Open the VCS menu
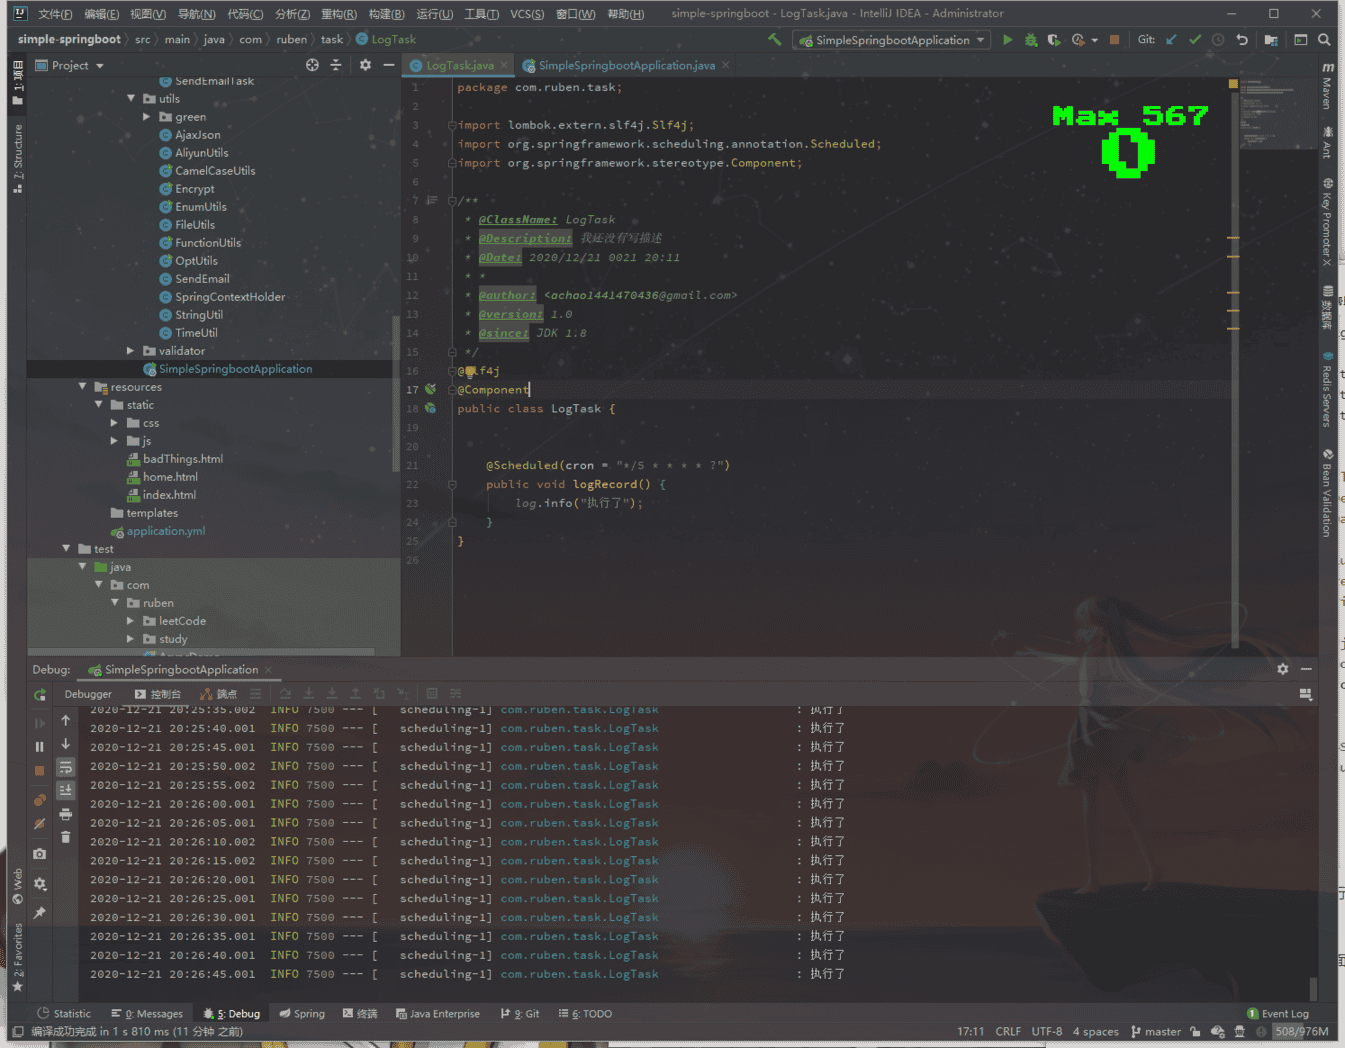1345x1048 pixels. click(527, 14)
